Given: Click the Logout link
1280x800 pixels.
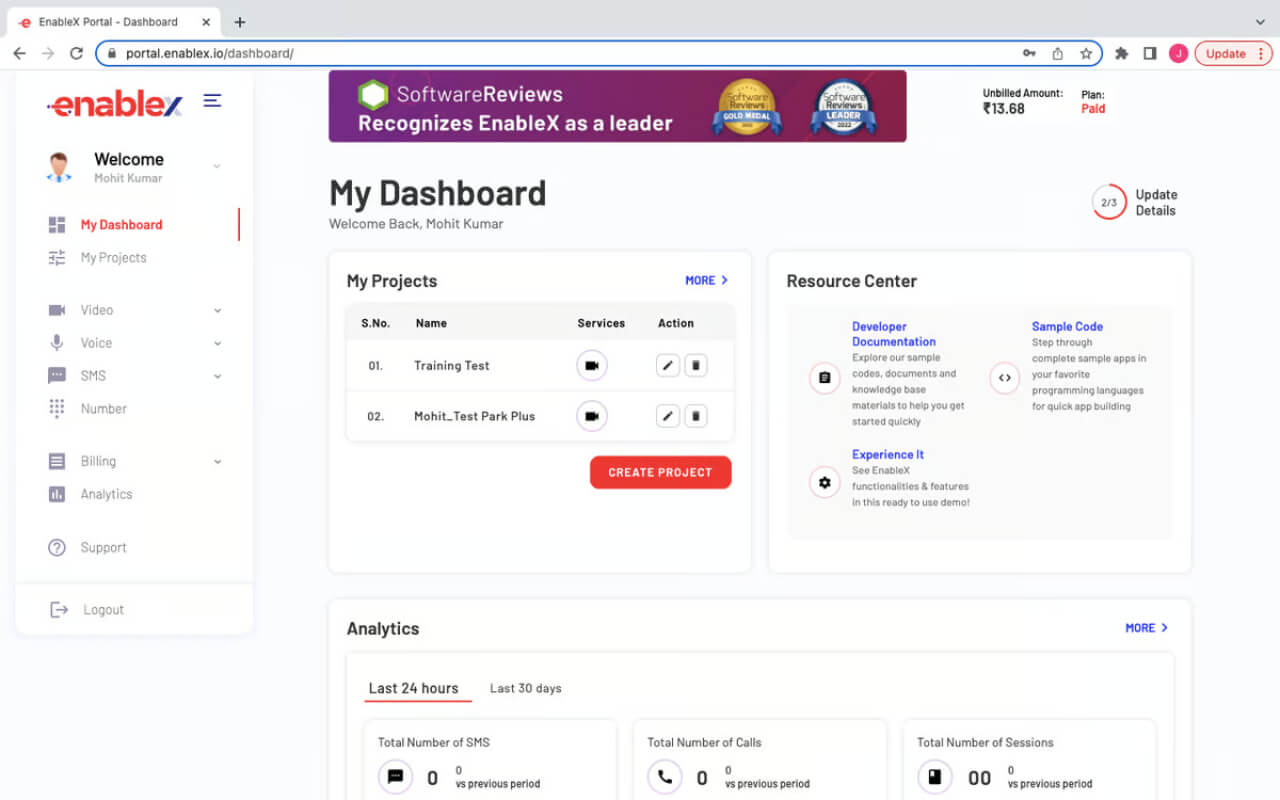Looking at the screenshot, I should pos(104,610).
